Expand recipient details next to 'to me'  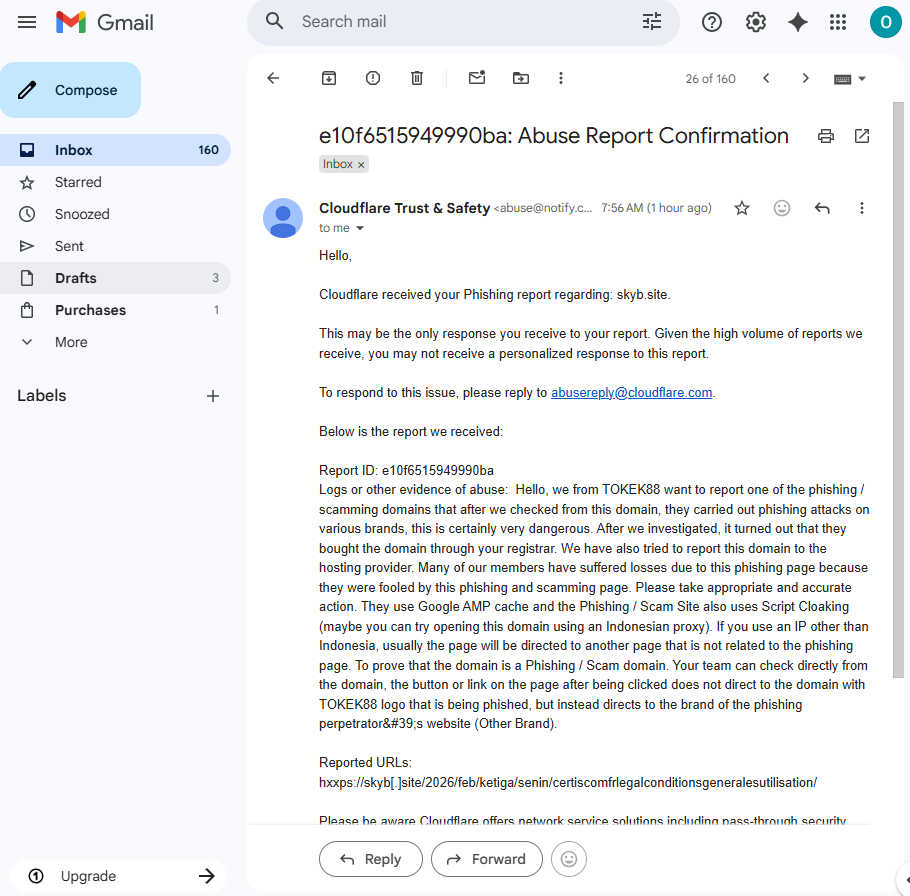360,228
